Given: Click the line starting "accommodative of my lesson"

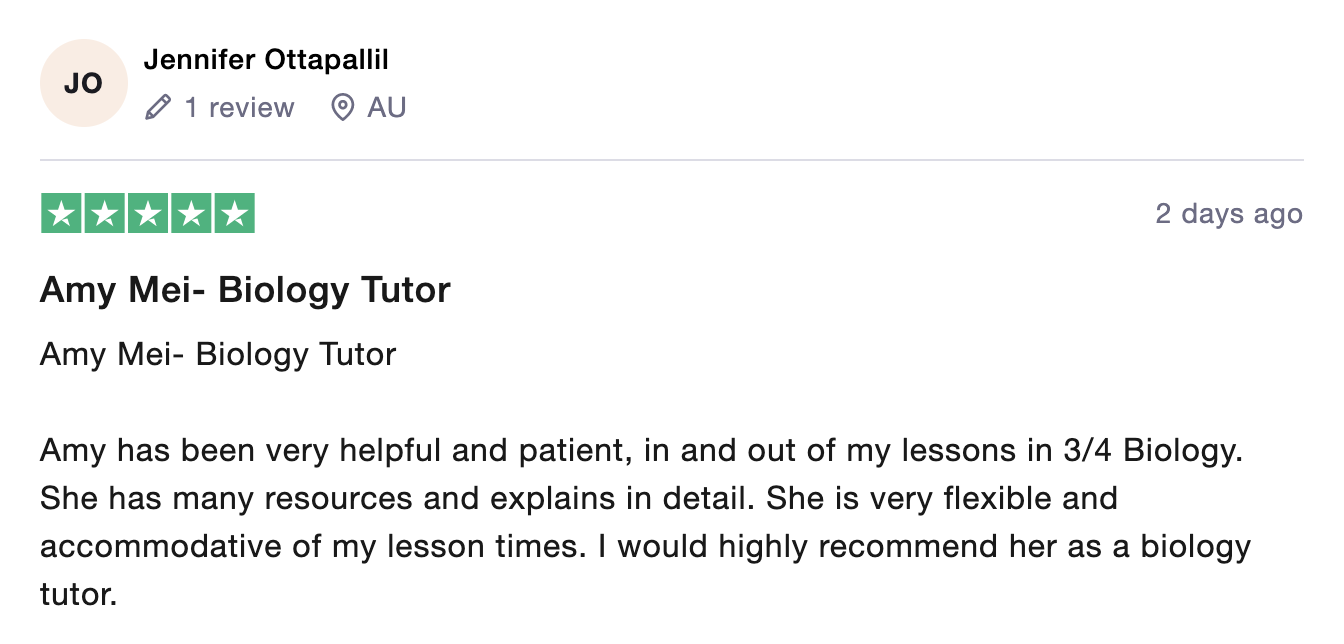Looking at the screenshot, I should (x=645, y=546).
